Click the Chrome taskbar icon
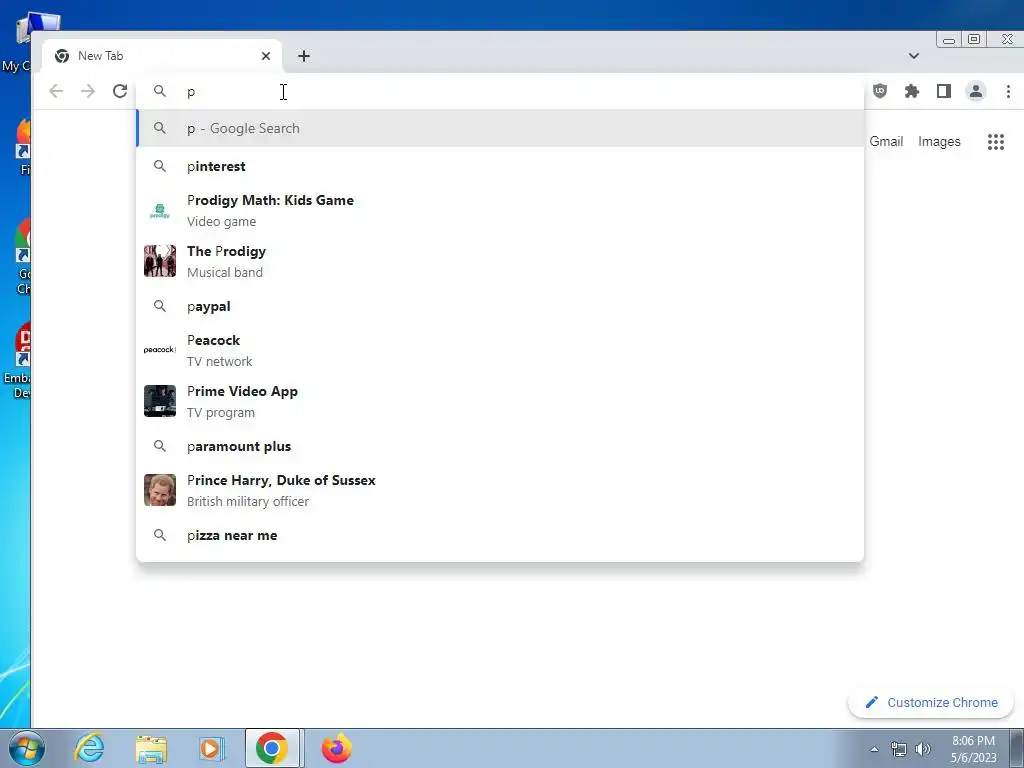Image resolution: width=1024 pixels, height=768 pixels. [272, 748]
